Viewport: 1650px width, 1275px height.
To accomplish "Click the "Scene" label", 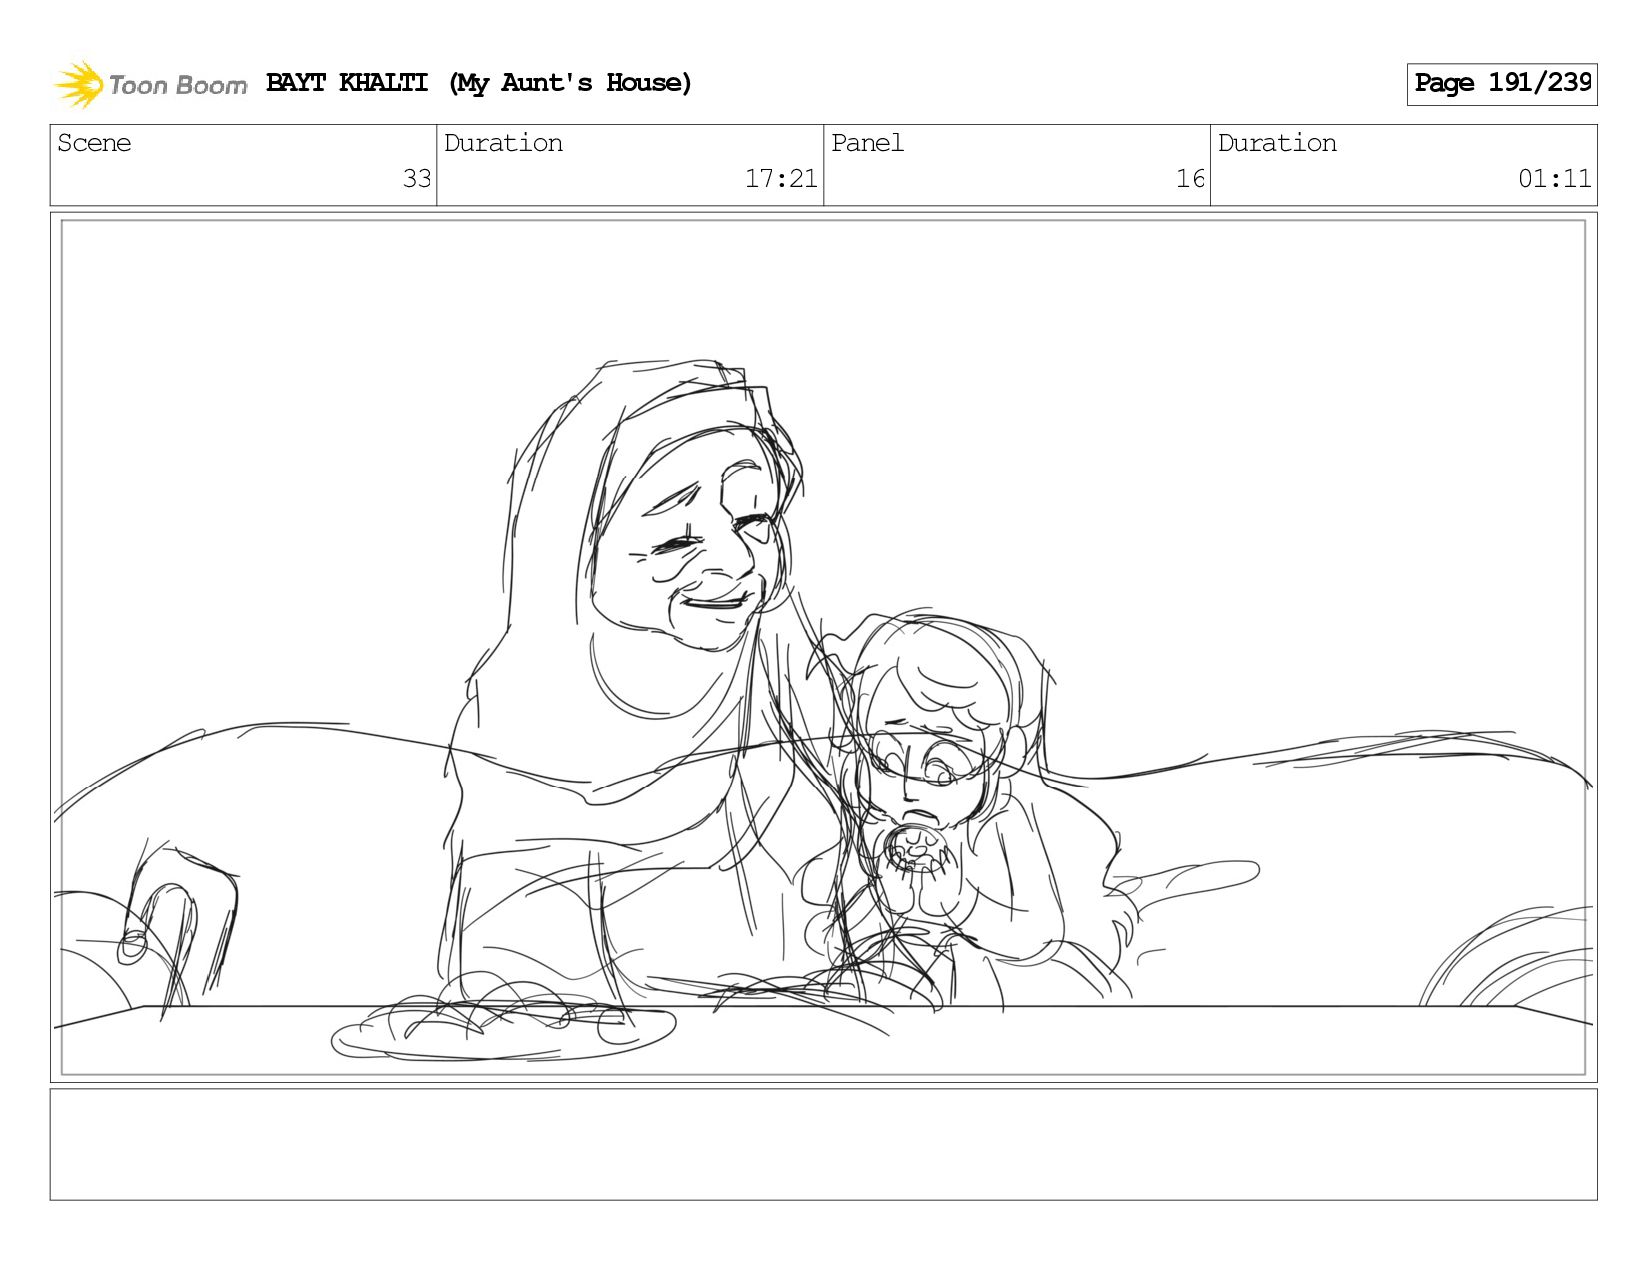I will [94, 143].
